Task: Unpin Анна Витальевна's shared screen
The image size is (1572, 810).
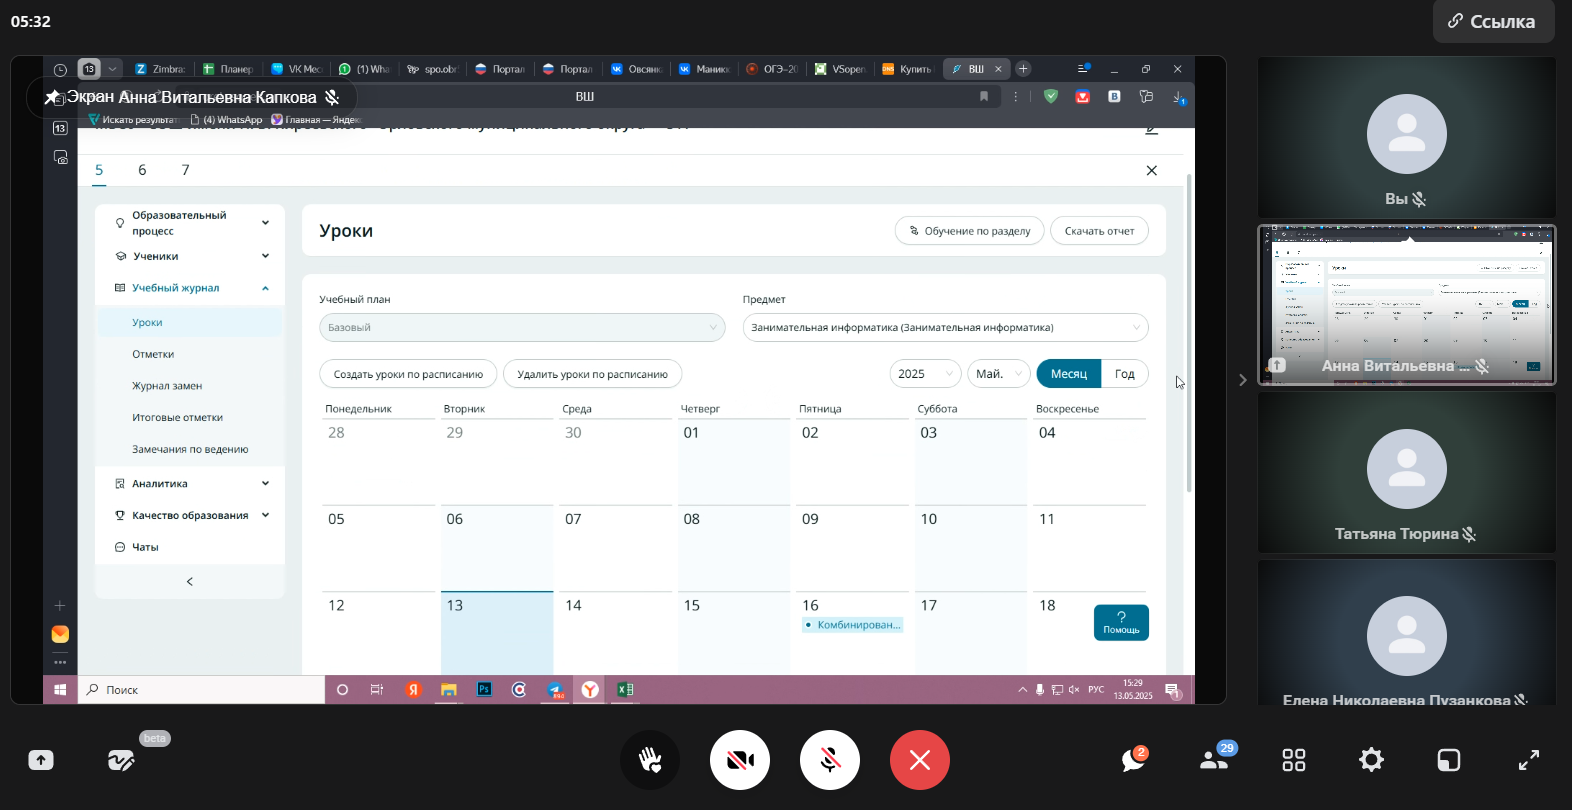Action: pos(51,97)
